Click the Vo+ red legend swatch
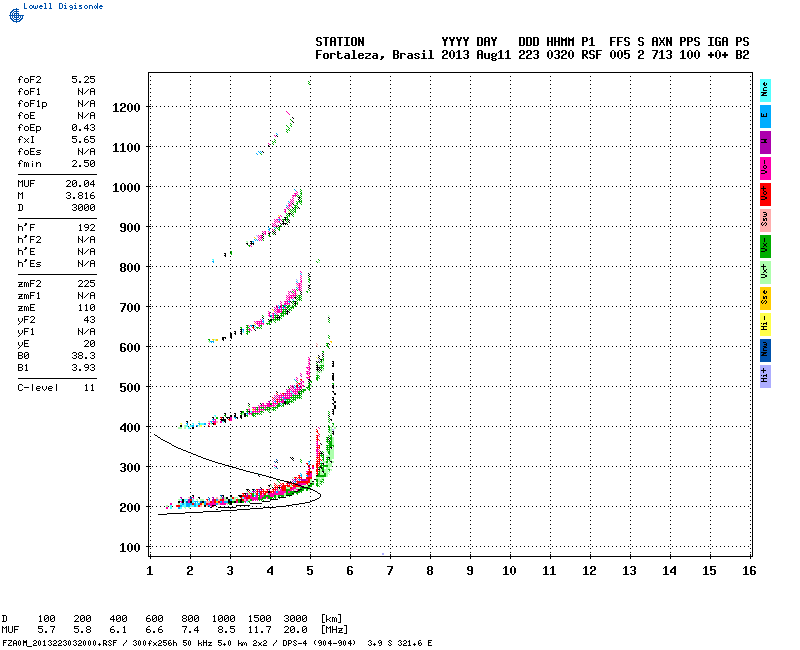Screen dimensions: 800x650 click(765, 194)
